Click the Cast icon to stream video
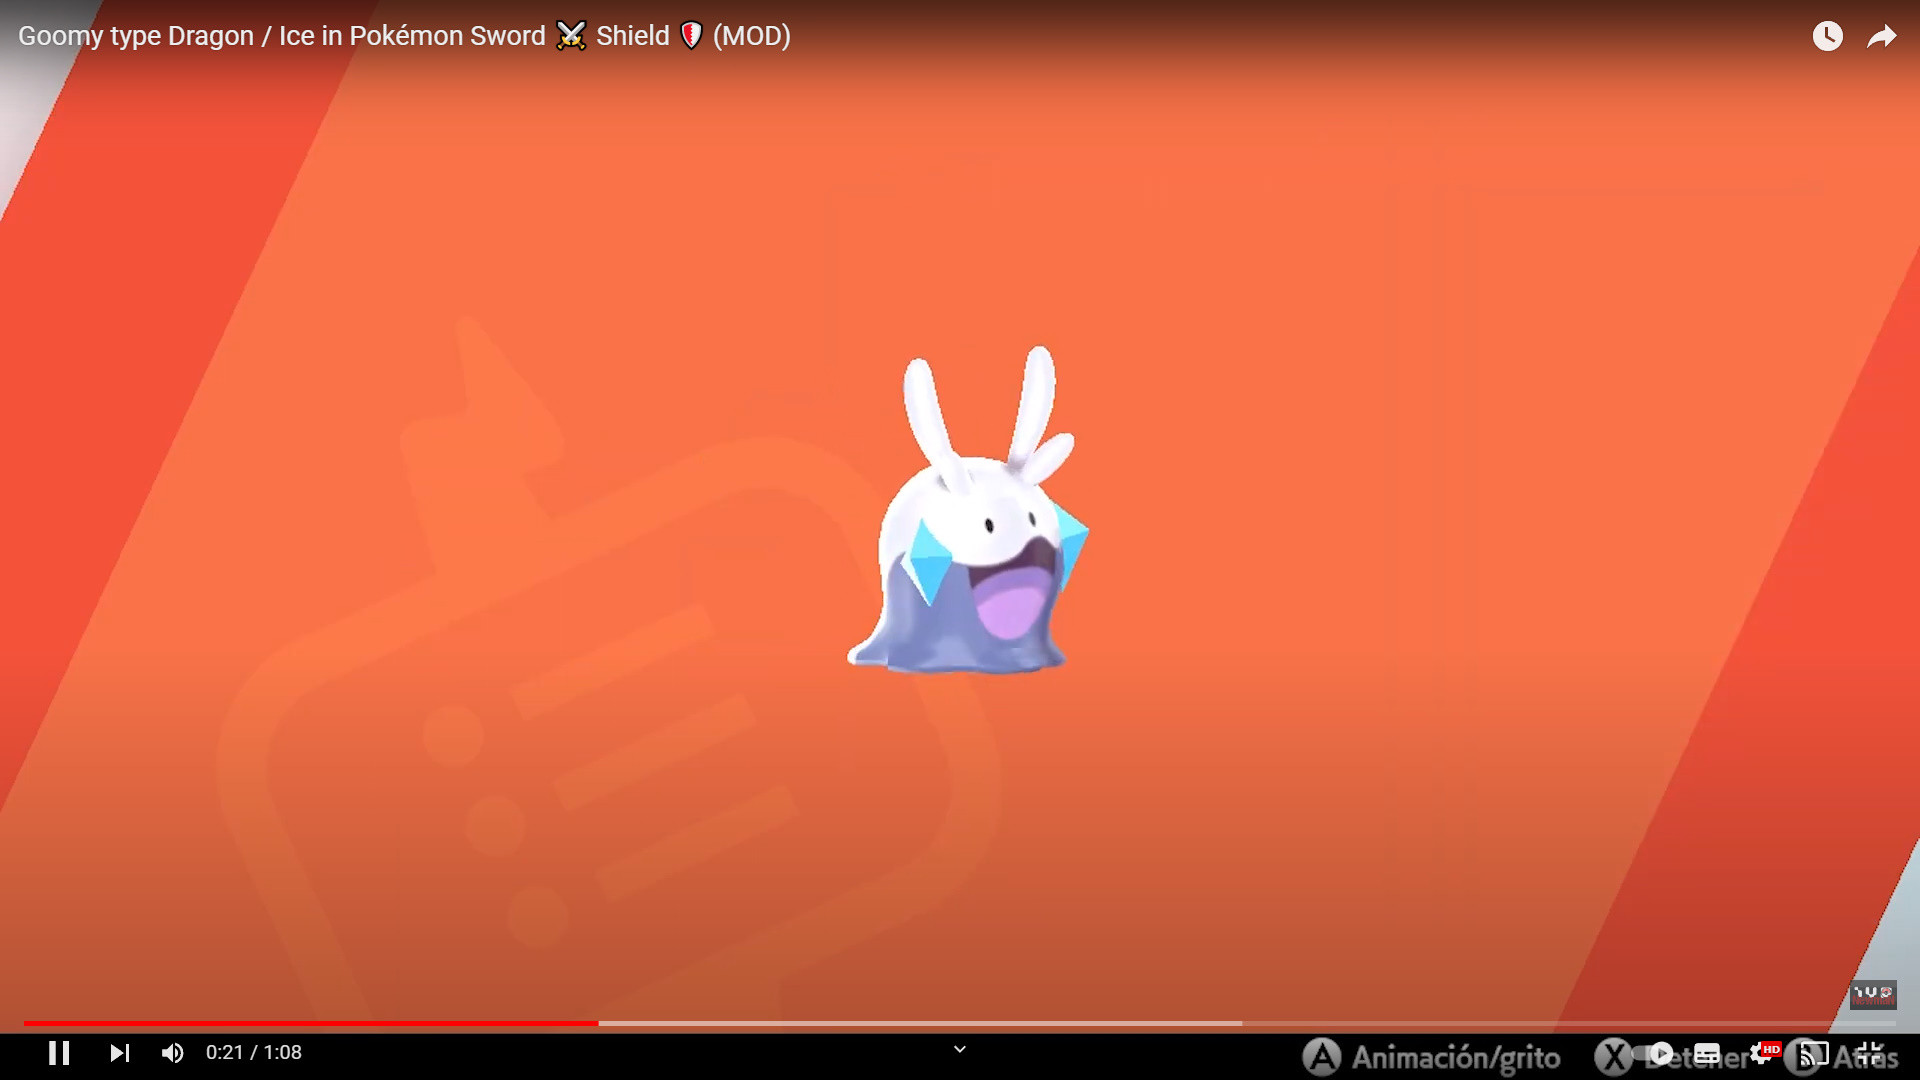Image resolution: width=1920 pixels, height=1080 pixels. click(x=1811, y=1052)
